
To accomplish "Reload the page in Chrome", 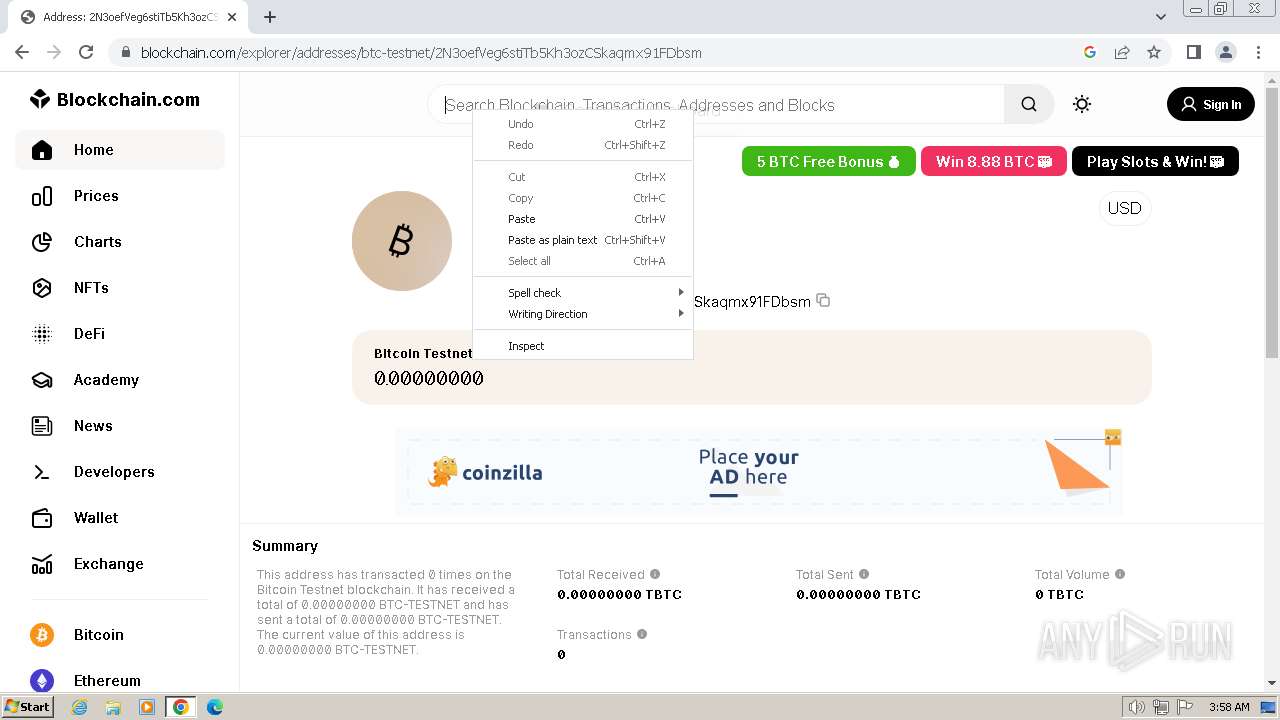I will coord(86,52).
